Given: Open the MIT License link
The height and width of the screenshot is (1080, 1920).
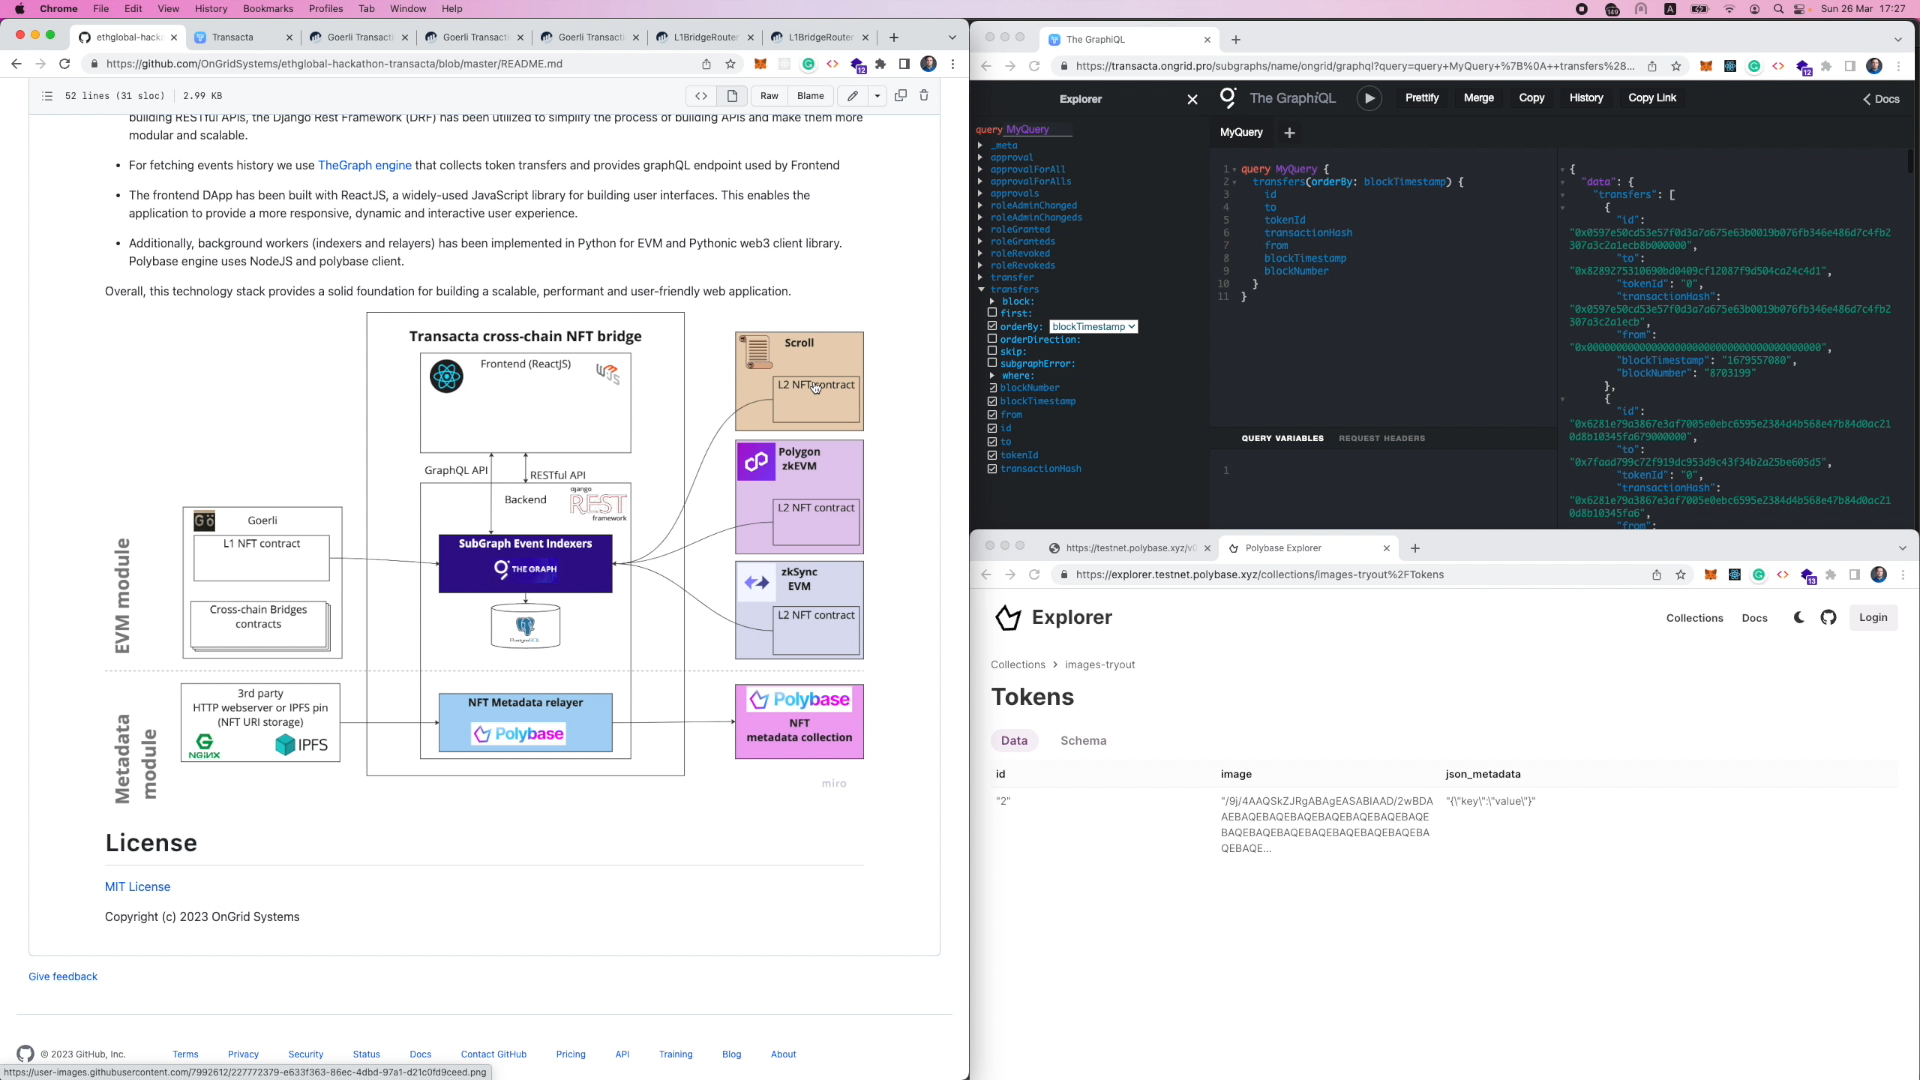Looking at the screenshot, I should (138, 887).
